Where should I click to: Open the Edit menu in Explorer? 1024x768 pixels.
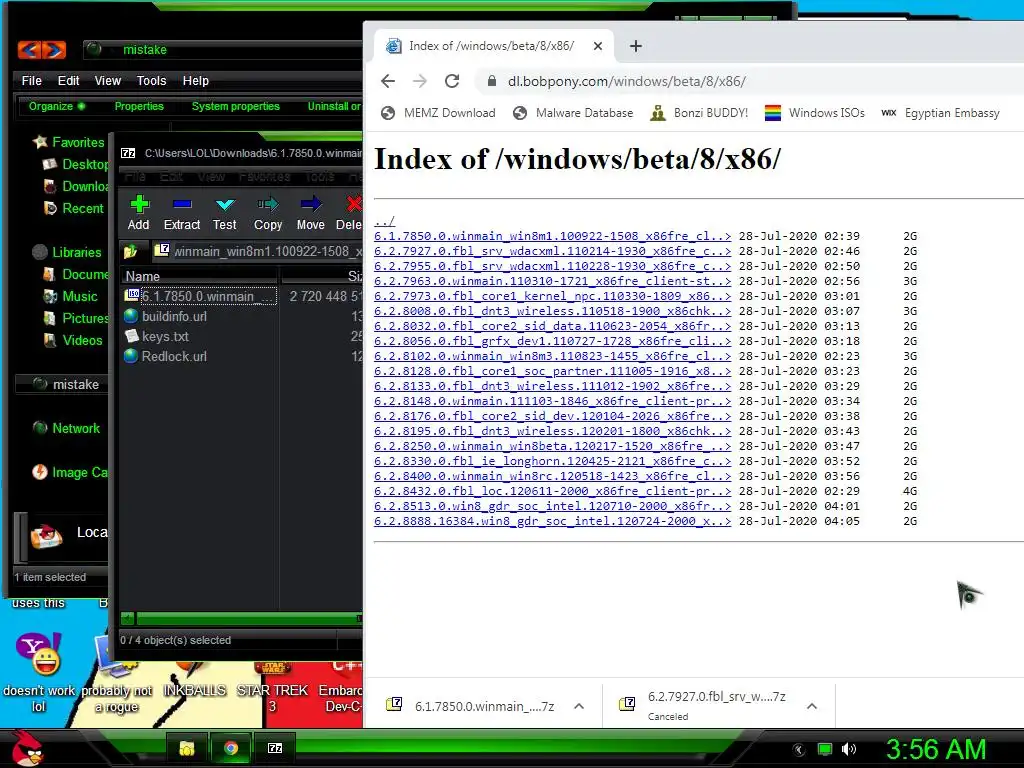coord(68,80)
